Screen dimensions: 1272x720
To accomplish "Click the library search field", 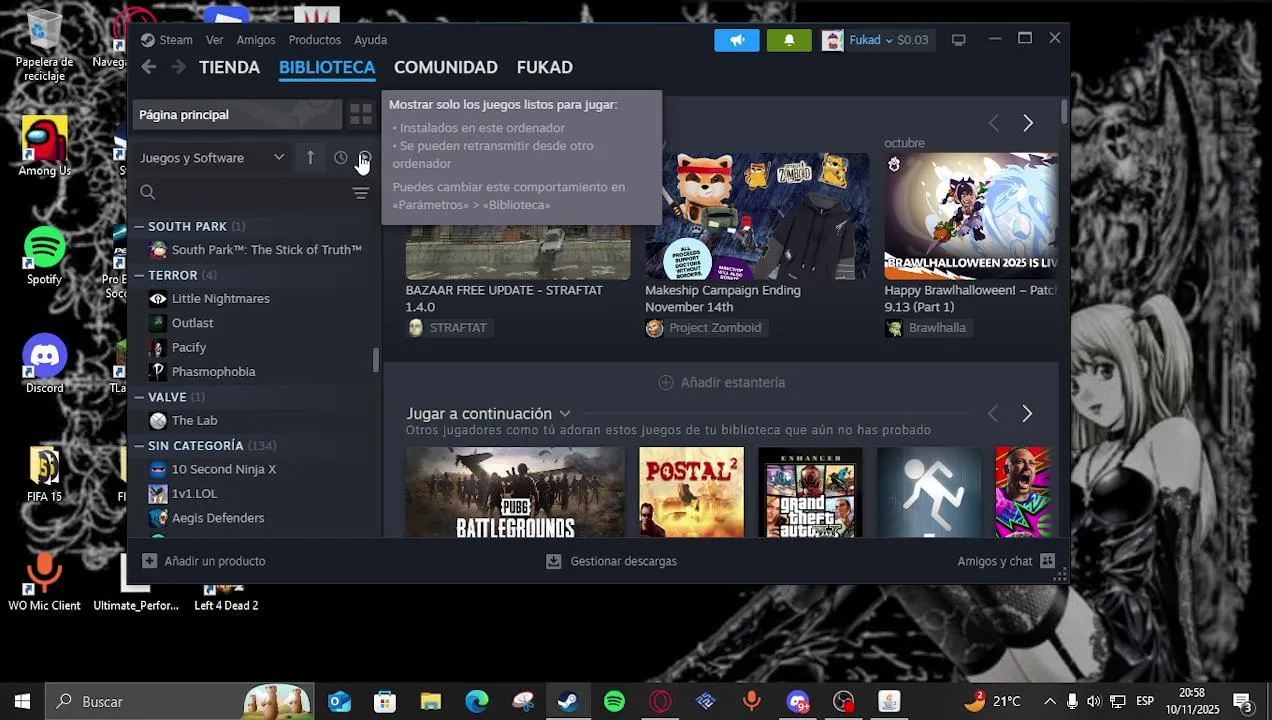I will [242, 192].
